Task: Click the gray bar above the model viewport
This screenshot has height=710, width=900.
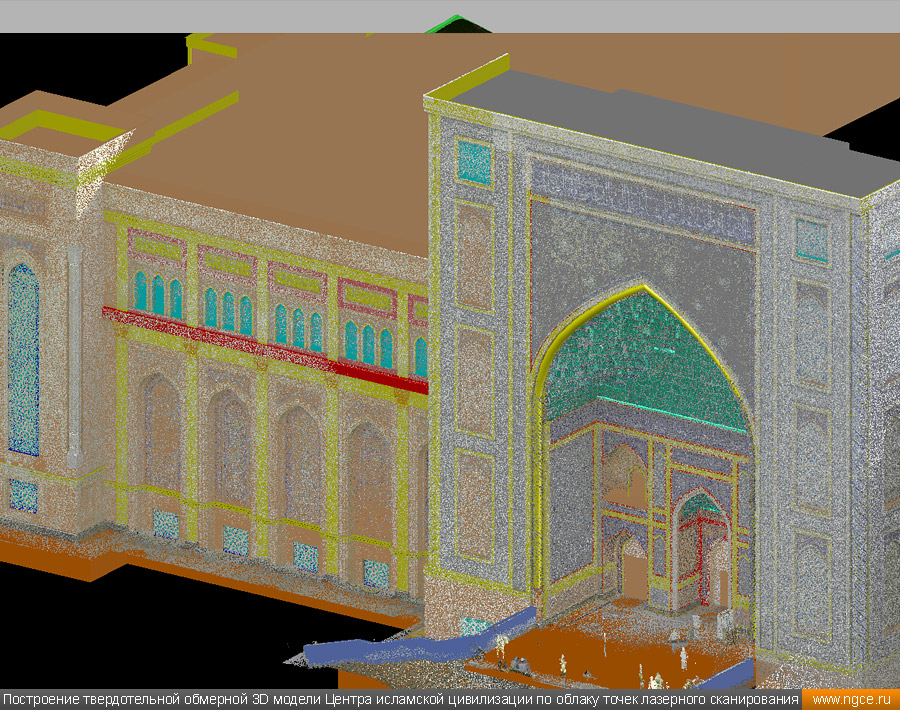Action: pos(450,15)
